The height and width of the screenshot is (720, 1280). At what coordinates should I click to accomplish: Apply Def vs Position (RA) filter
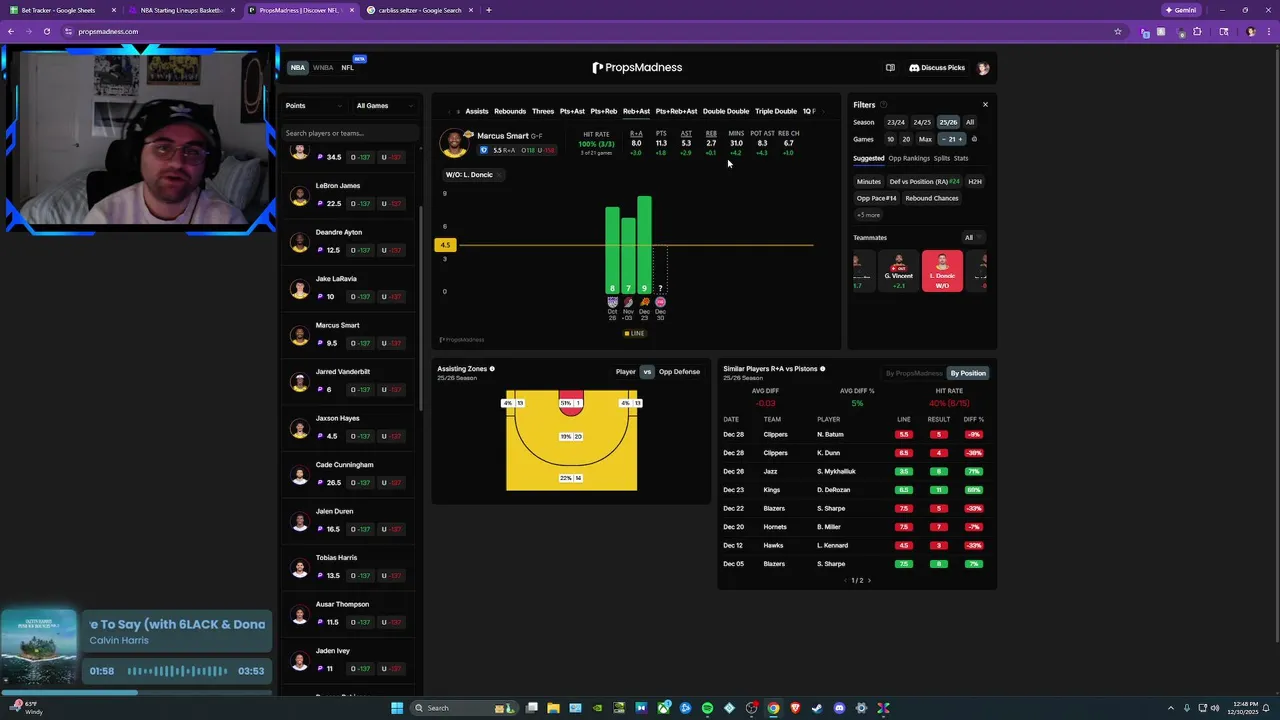pos(925,182)
